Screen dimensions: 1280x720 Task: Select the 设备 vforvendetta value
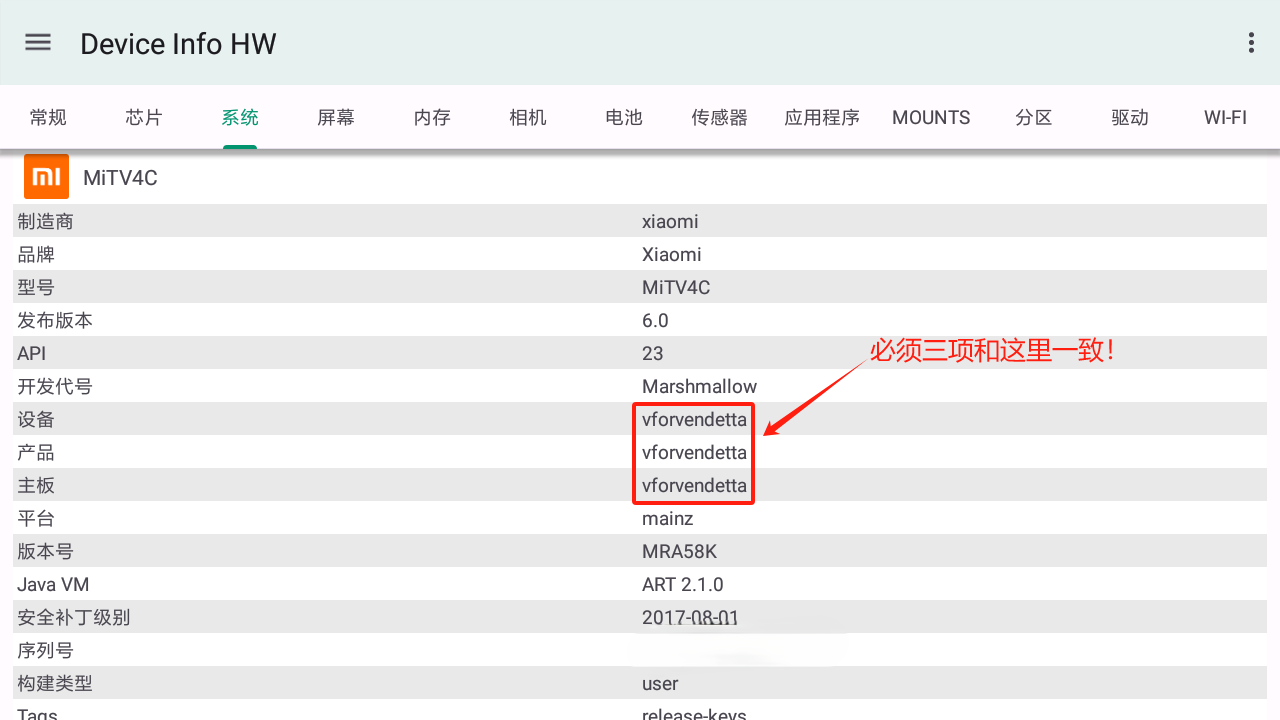[x=694, y=419]
